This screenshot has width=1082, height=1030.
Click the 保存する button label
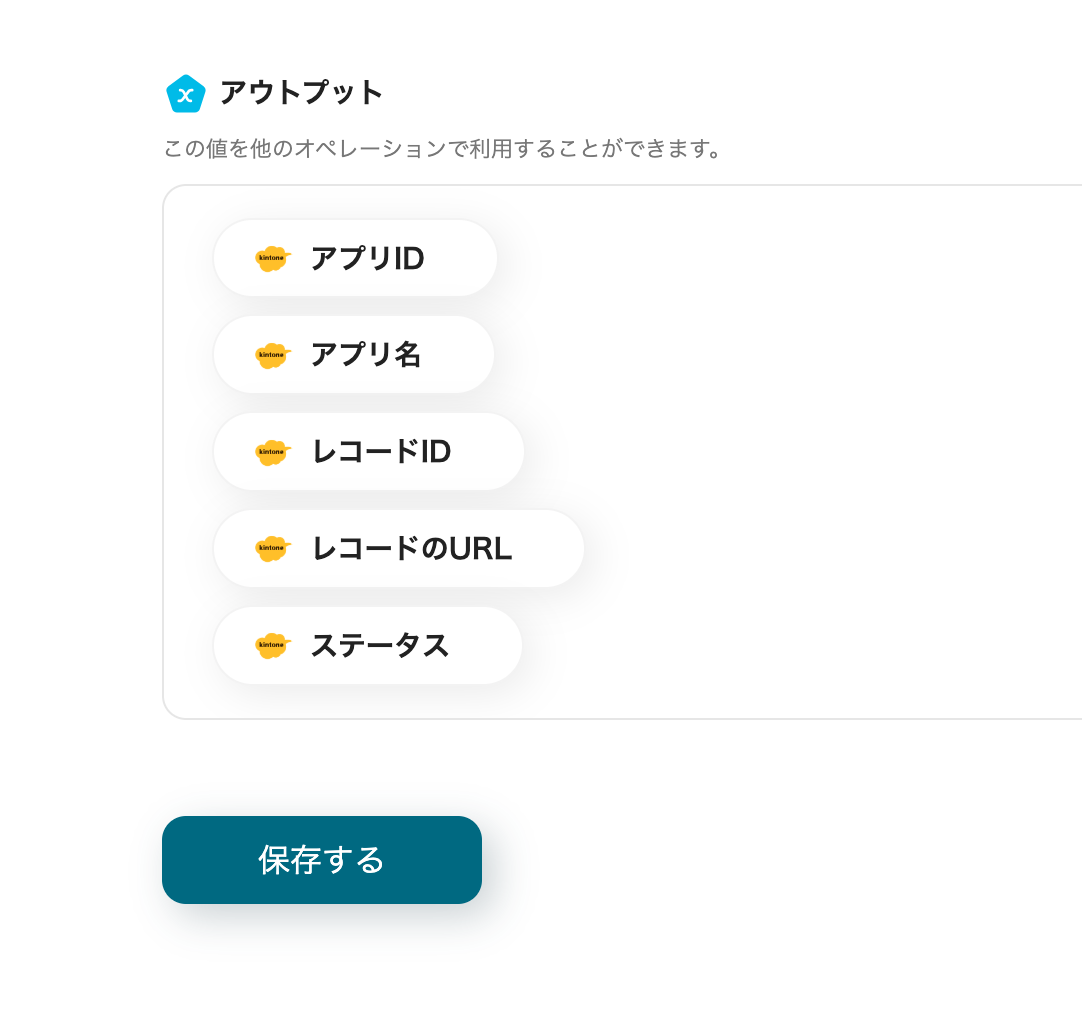click(322, 859)
